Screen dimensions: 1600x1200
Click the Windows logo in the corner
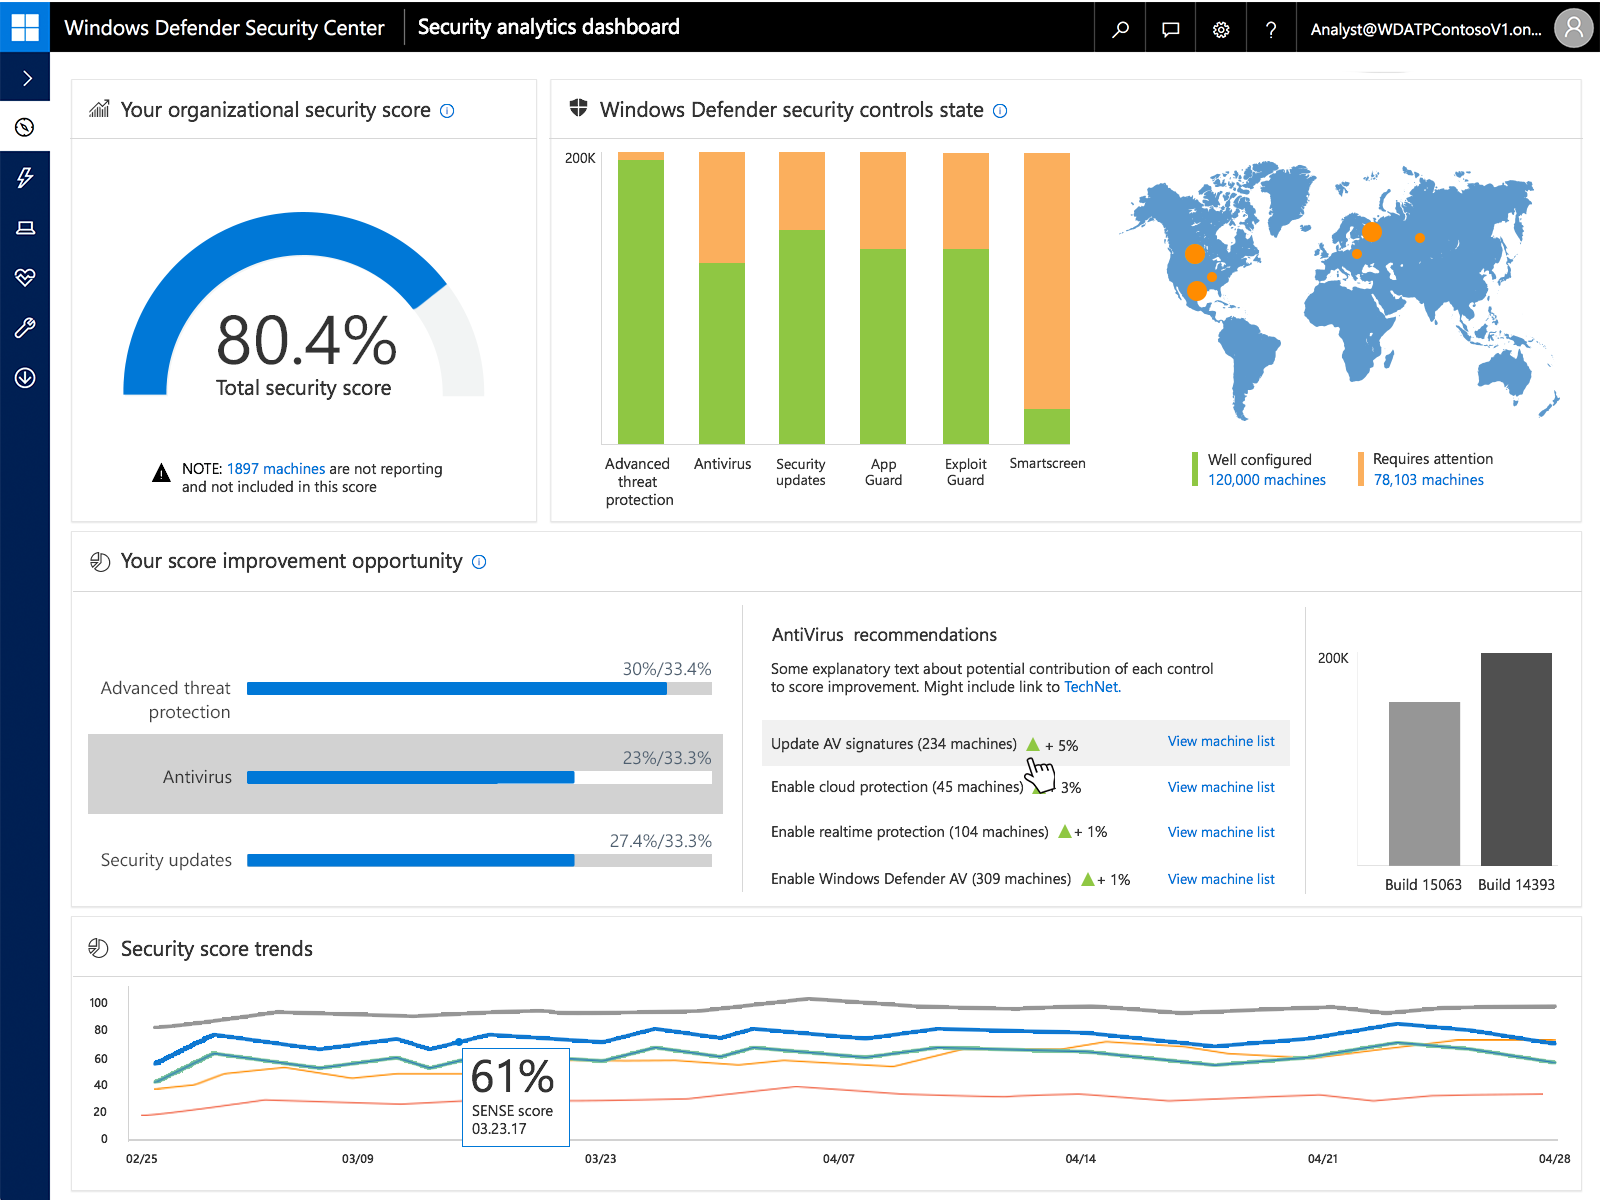25,27
